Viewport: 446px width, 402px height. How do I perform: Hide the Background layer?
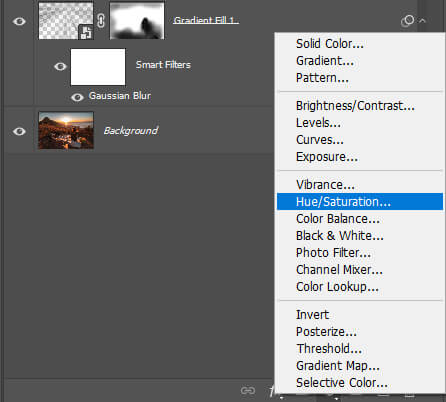pyautogui.click(x=19, y=131)
